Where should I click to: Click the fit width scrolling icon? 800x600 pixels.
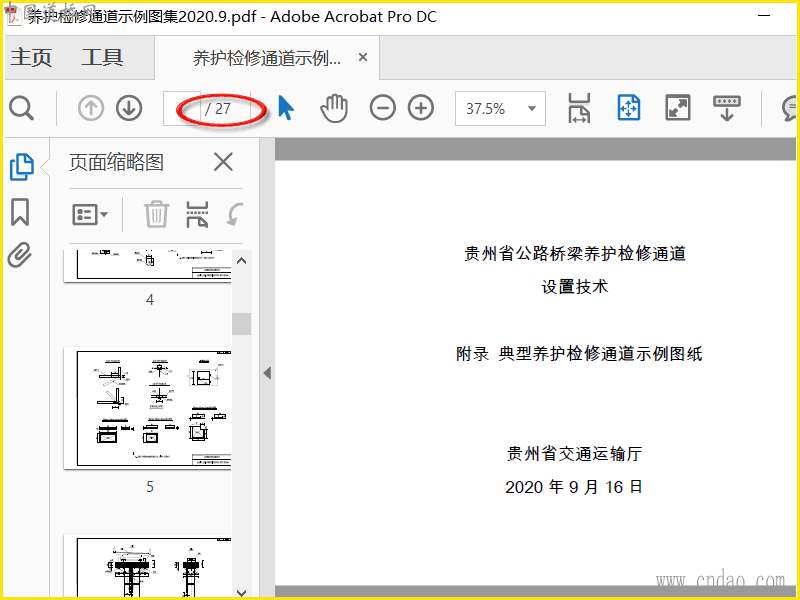coord(579,108)
